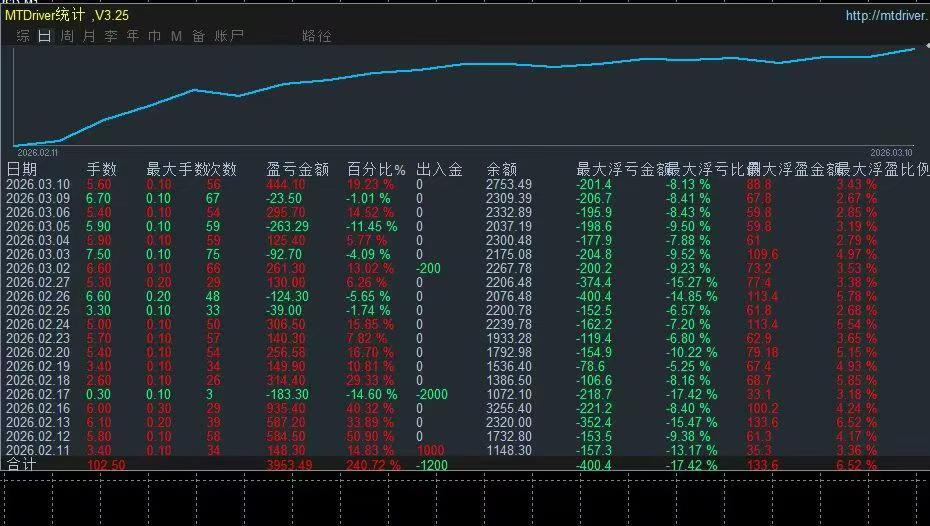The image size is (930, 526).
Task: Click the loss value -263.29
Action: coord(288,227)
